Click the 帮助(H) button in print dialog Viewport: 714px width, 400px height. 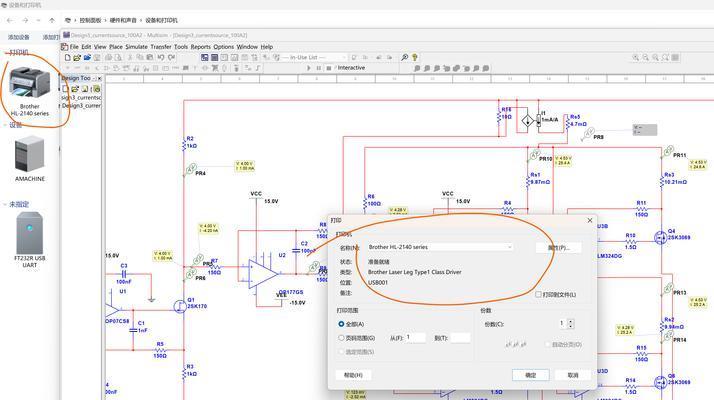click(x=353, y=375)
